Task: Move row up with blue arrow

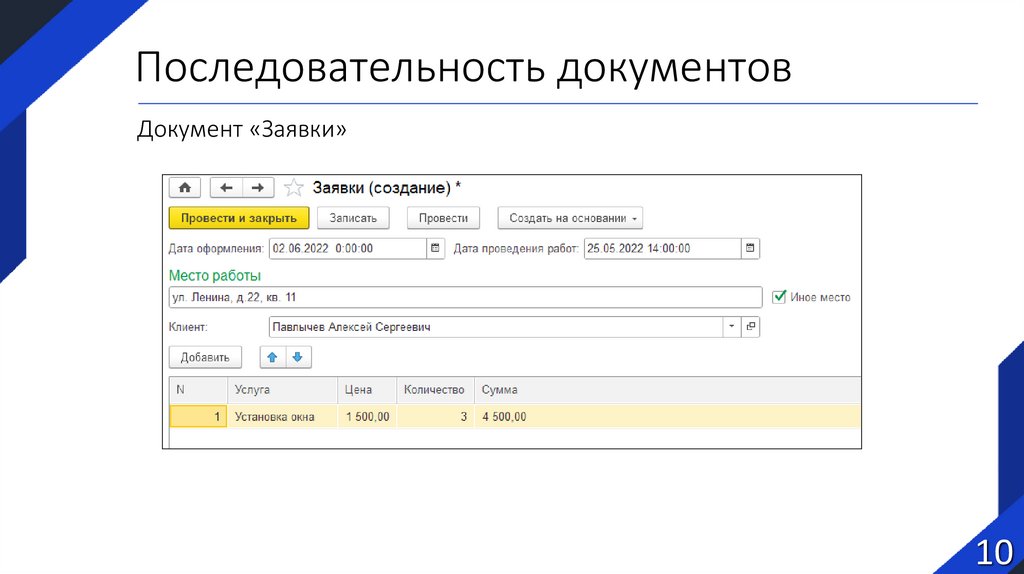Action: tap(272, 357)
